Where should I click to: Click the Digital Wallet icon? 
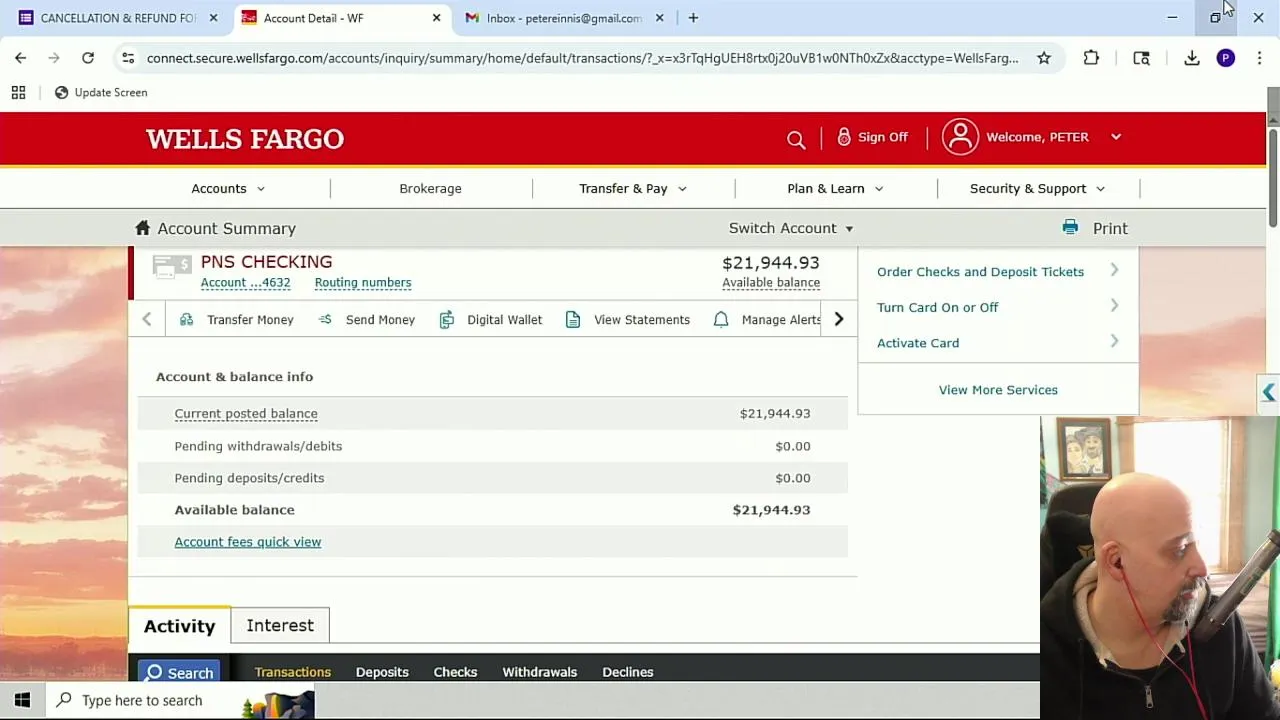coord(446,319)
